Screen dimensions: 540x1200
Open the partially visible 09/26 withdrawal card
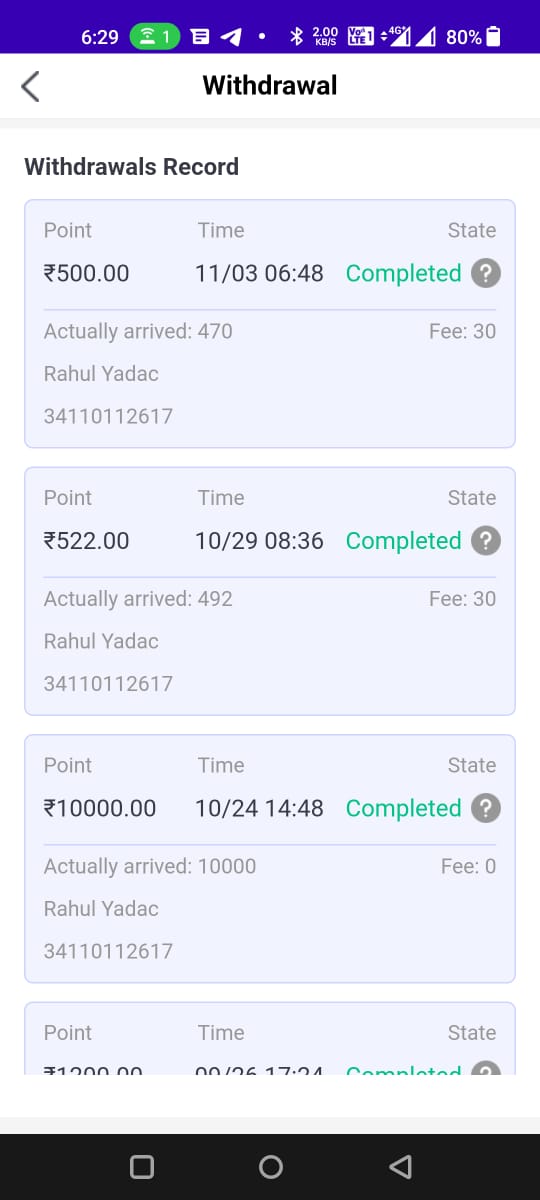click(270, 1038)
